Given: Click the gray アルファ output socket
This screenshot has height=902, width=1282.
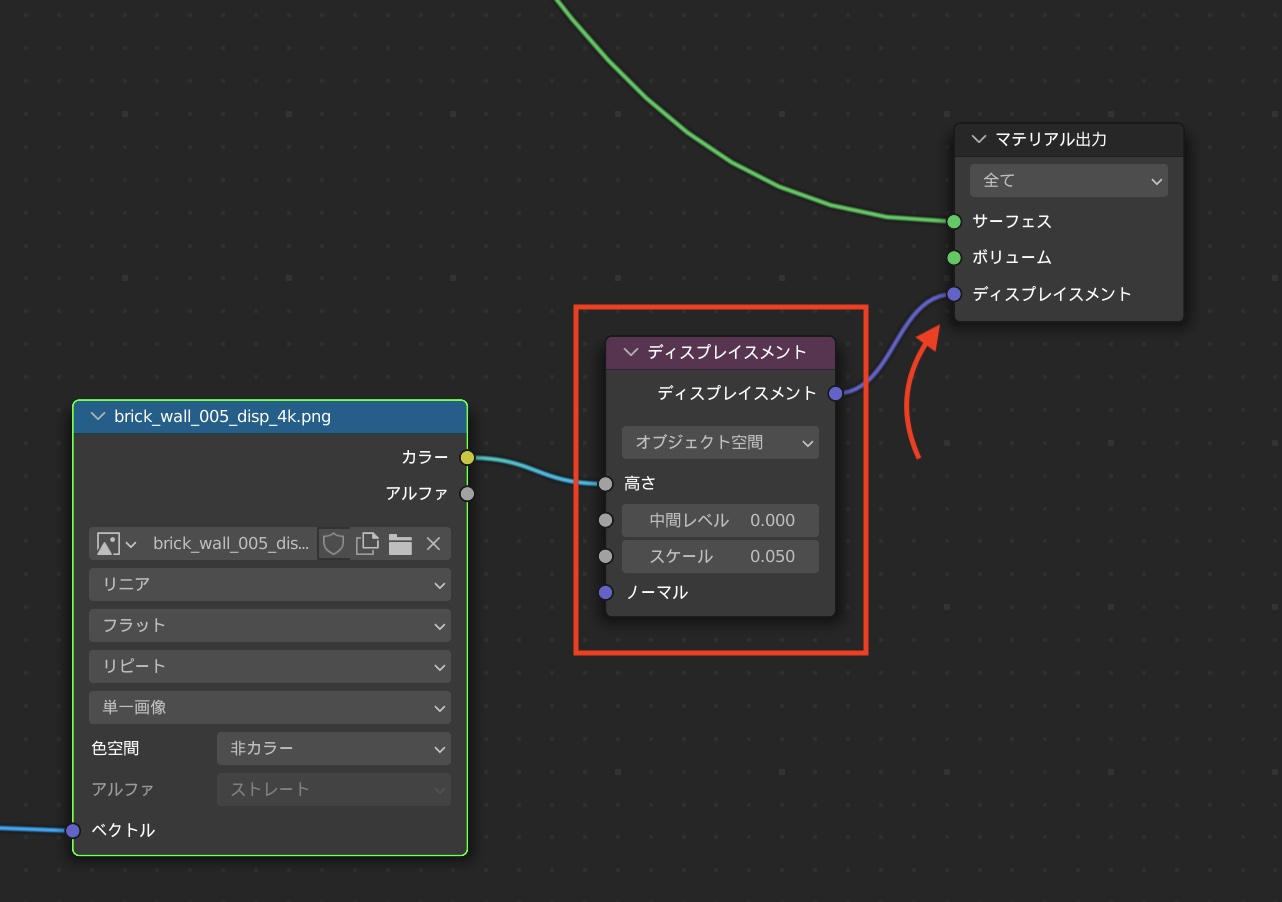Looking at the screenshot, I should pyautogui.click(x=467, y=494).
